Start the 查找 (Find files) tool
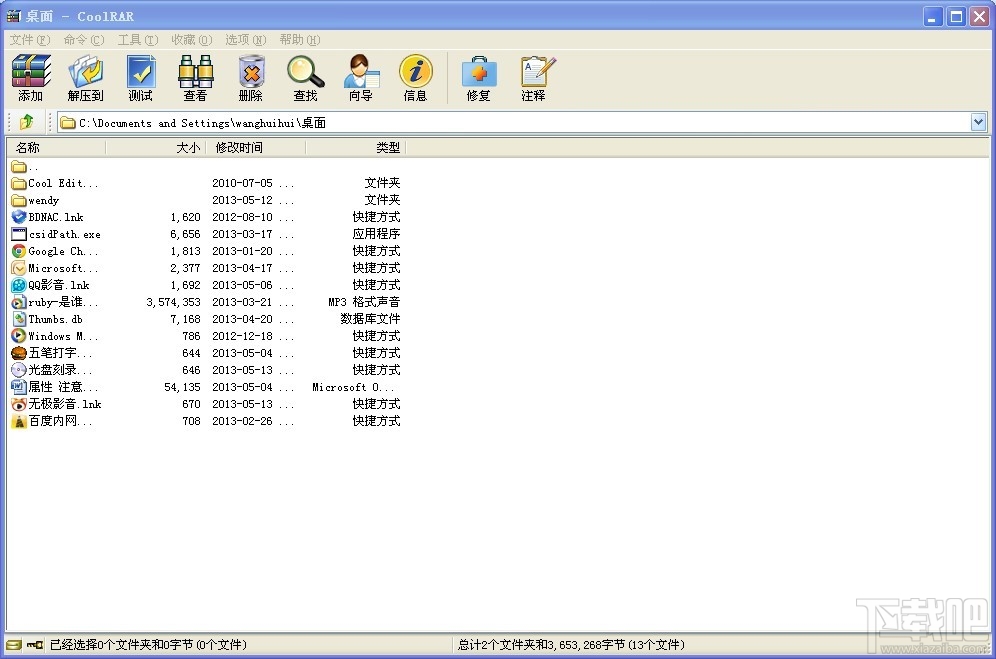The image size is (996, 659). 305,78
